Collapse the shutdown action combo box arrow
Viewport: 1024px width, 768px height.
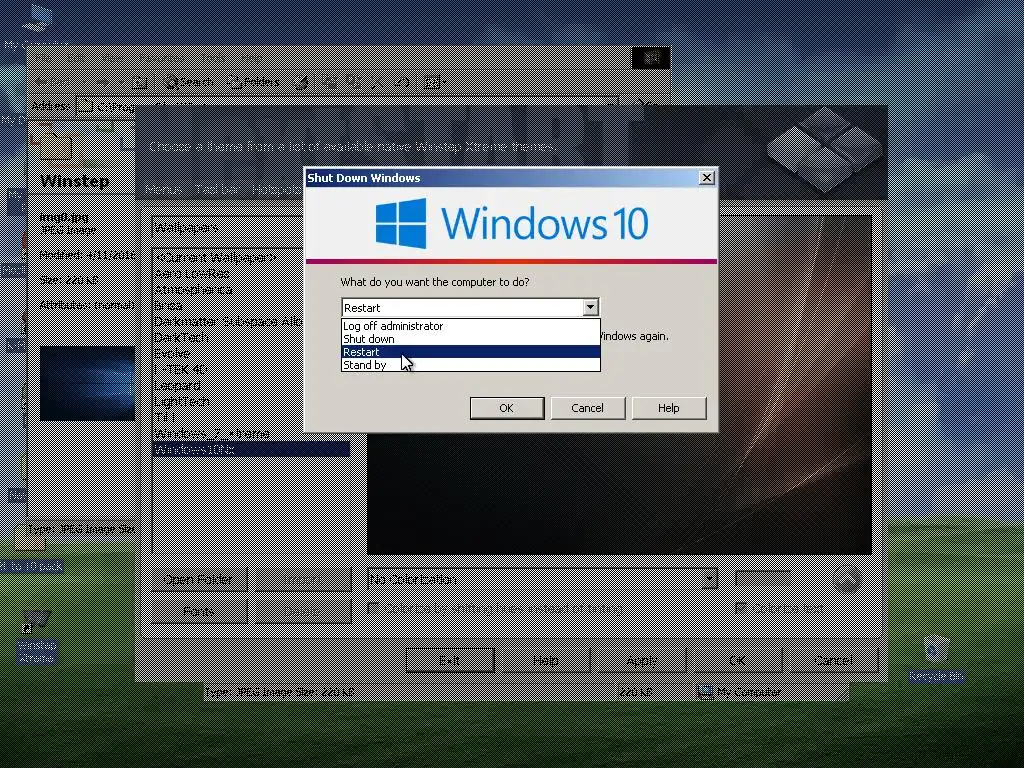pyautogui.click(x=590, y=307)
